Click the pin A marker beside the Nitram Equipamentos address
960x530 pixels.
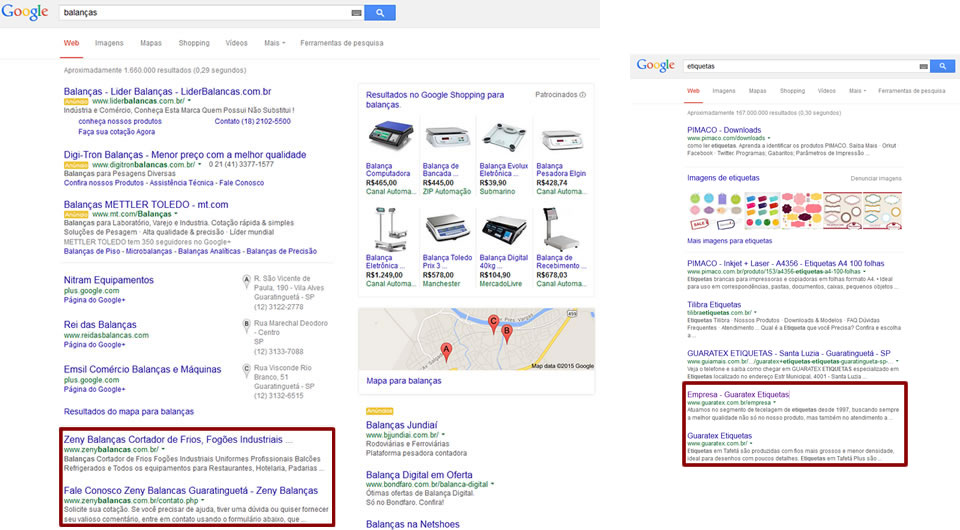(x=246, y=280)
